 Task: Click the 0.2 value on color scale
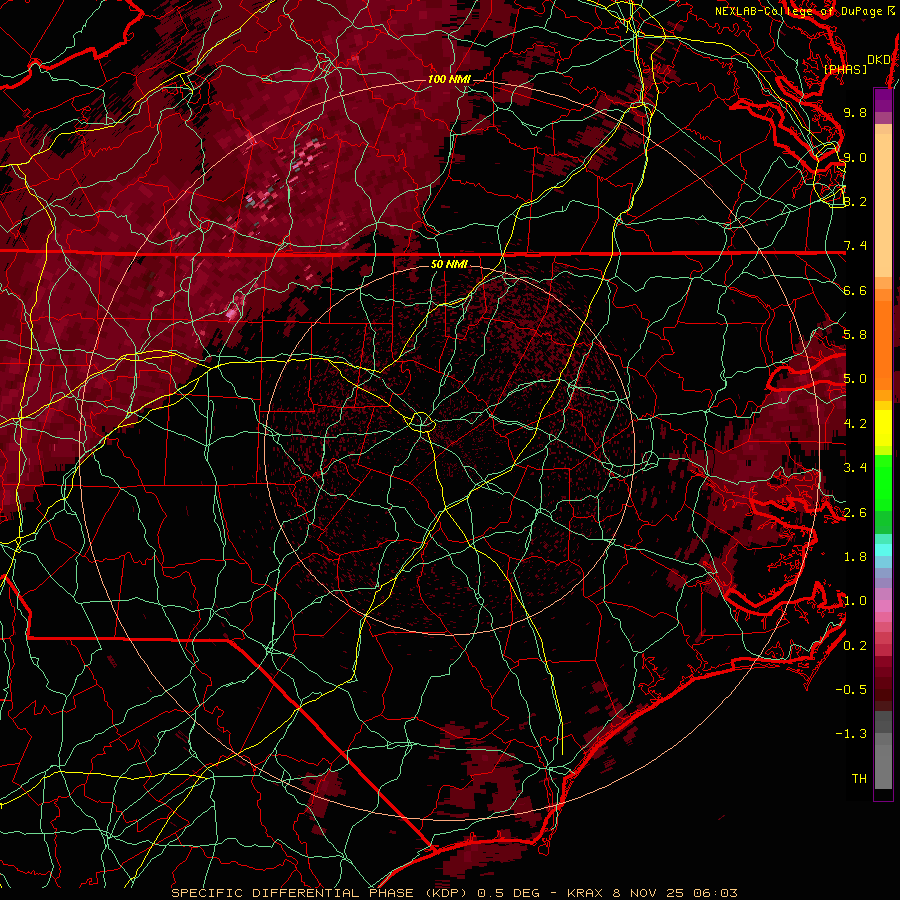coord(855,646)
